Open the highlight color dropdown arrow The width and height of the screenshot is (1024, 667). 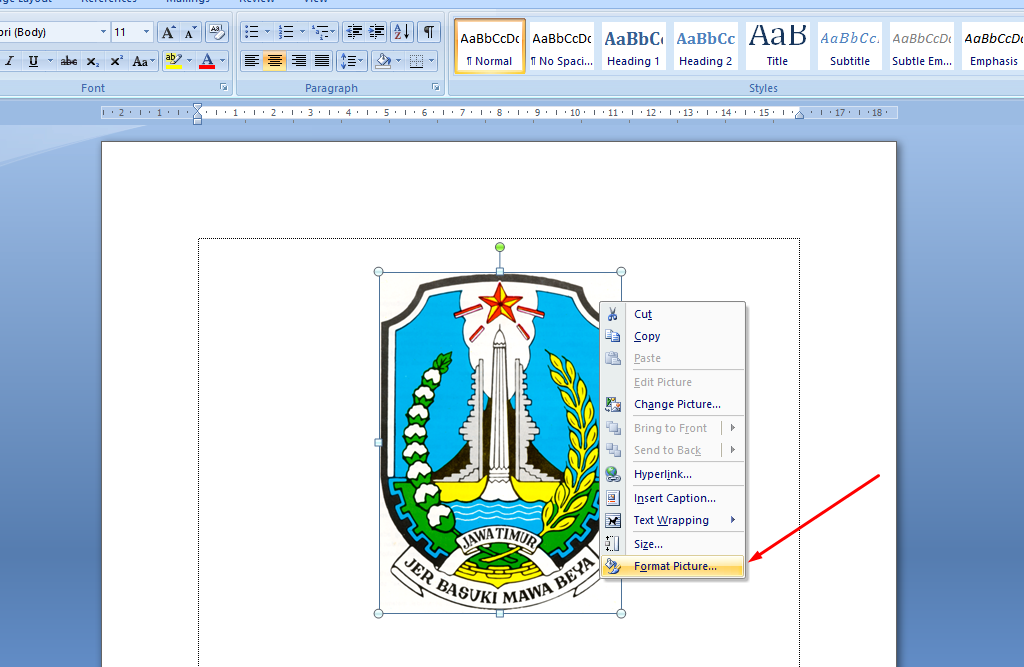click(x=189, y=61)
